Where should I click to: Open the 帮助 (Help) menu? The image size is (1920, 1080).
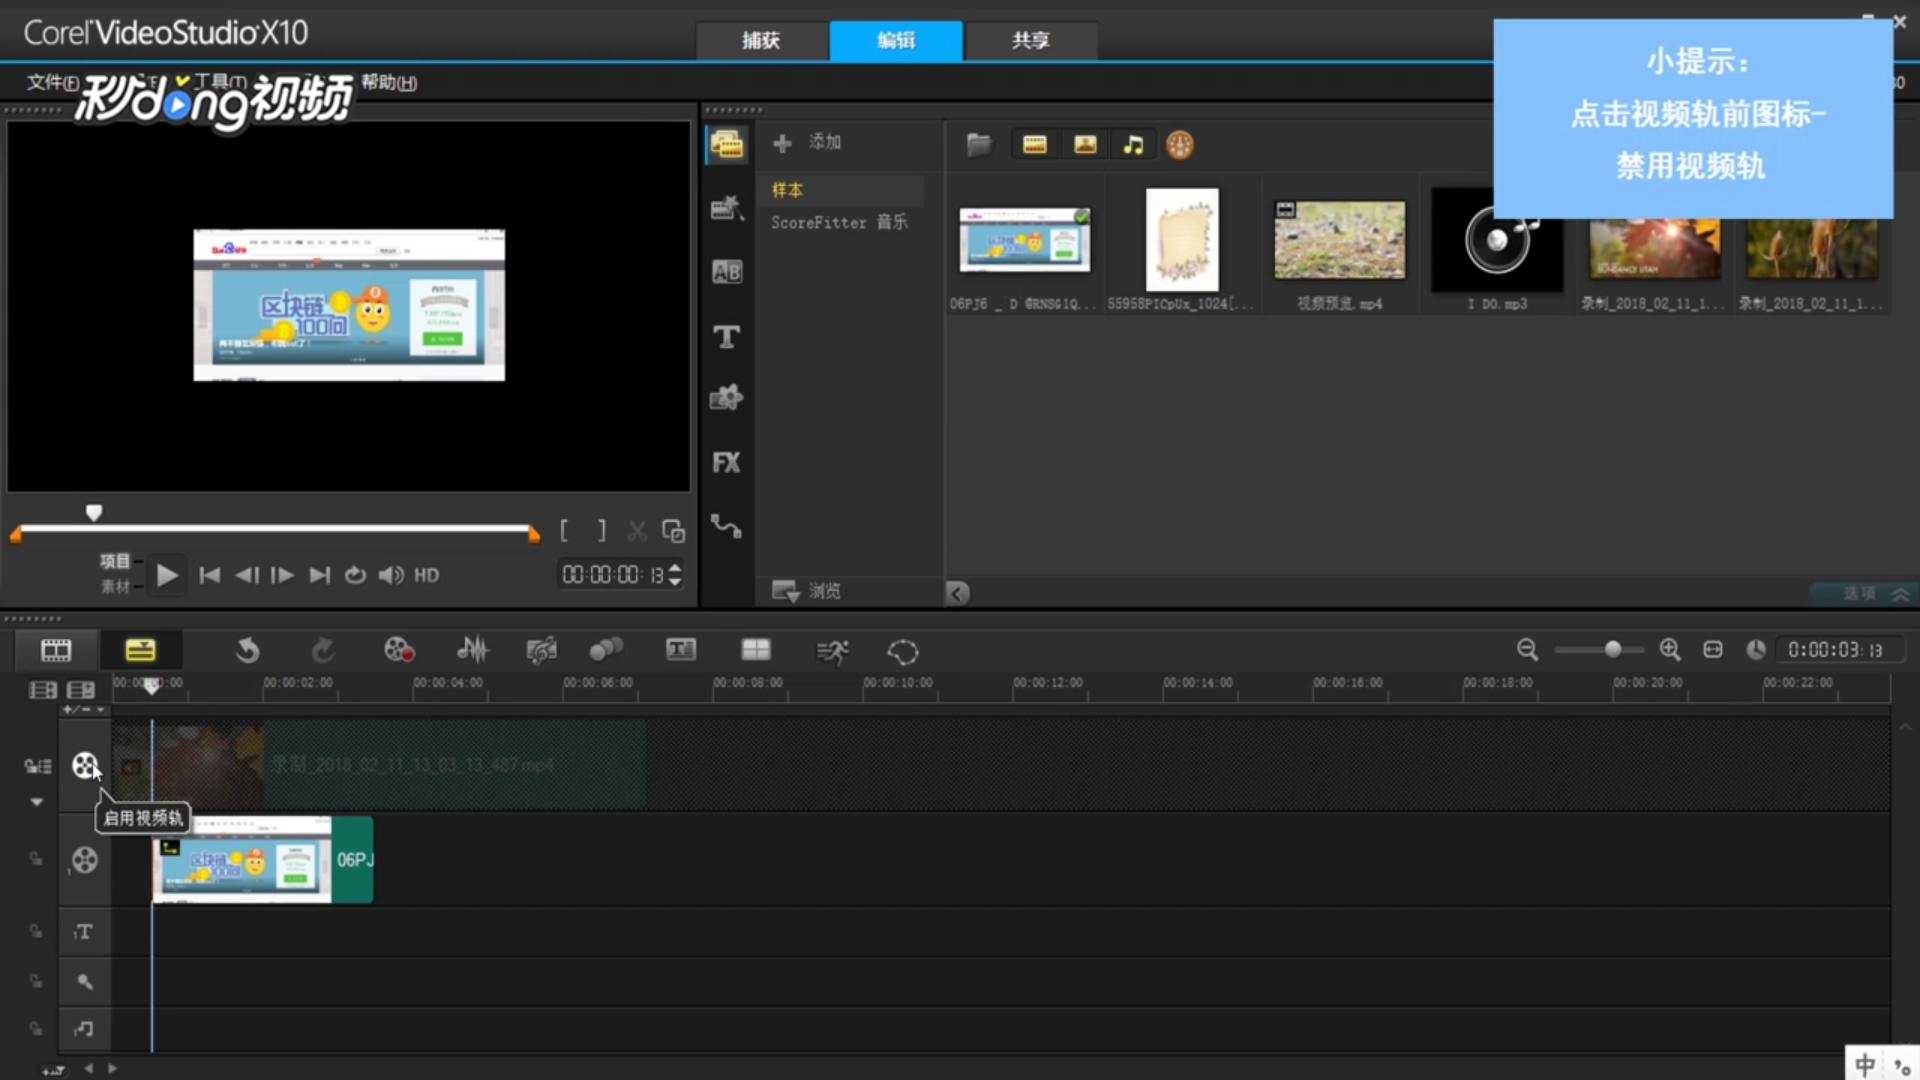389,83
